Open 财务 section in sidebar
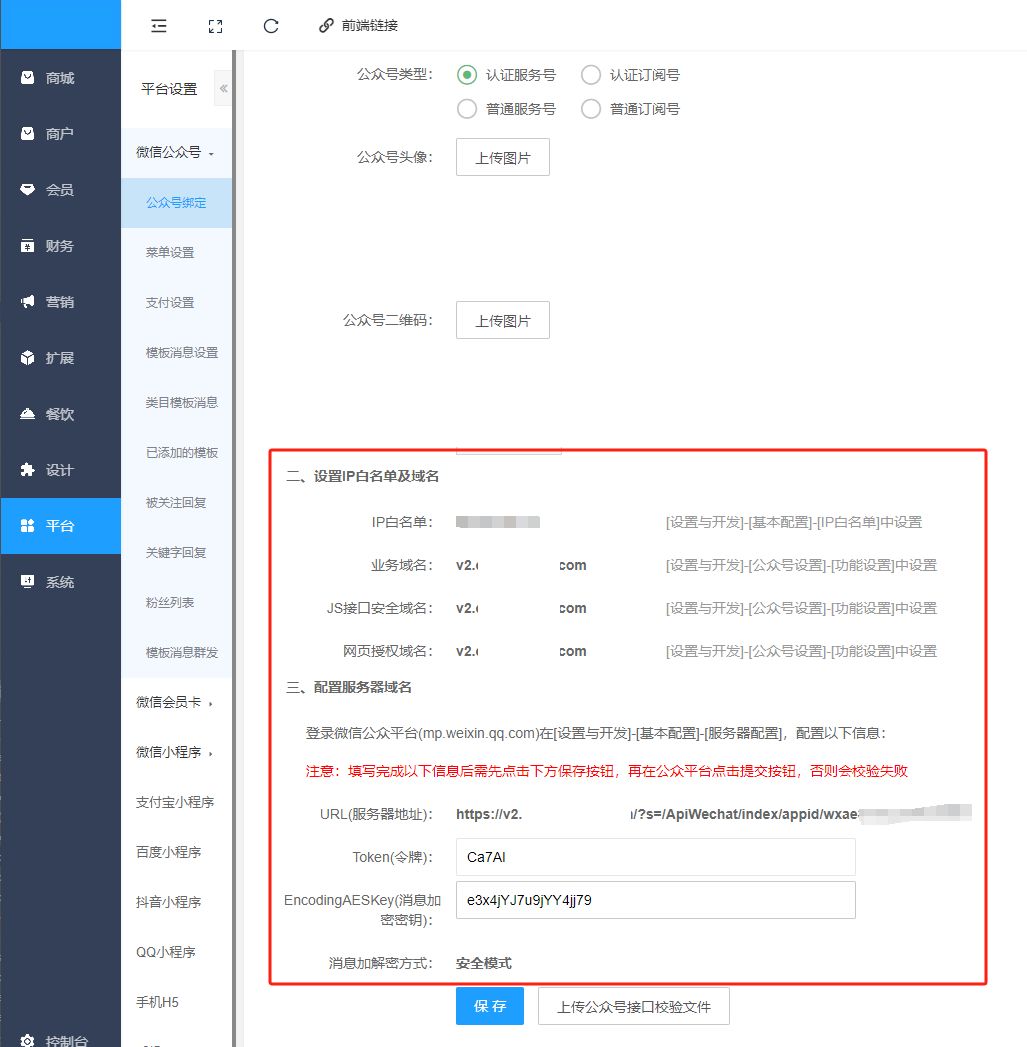The width and height of the screenshot is (1027, 1047). tap(60, 246)
